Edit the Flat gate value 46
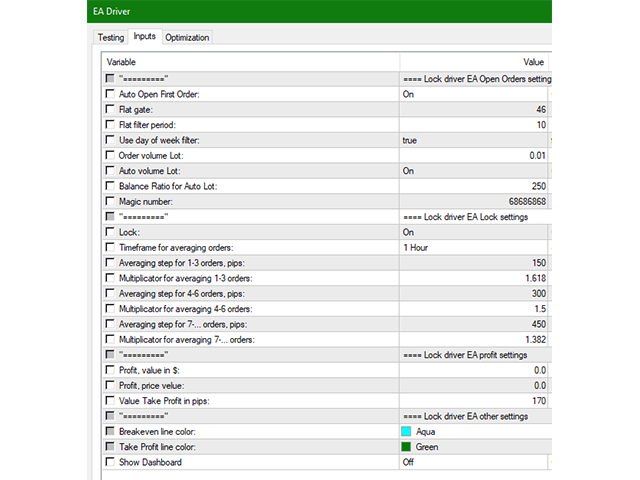 (x=473, y=109)
